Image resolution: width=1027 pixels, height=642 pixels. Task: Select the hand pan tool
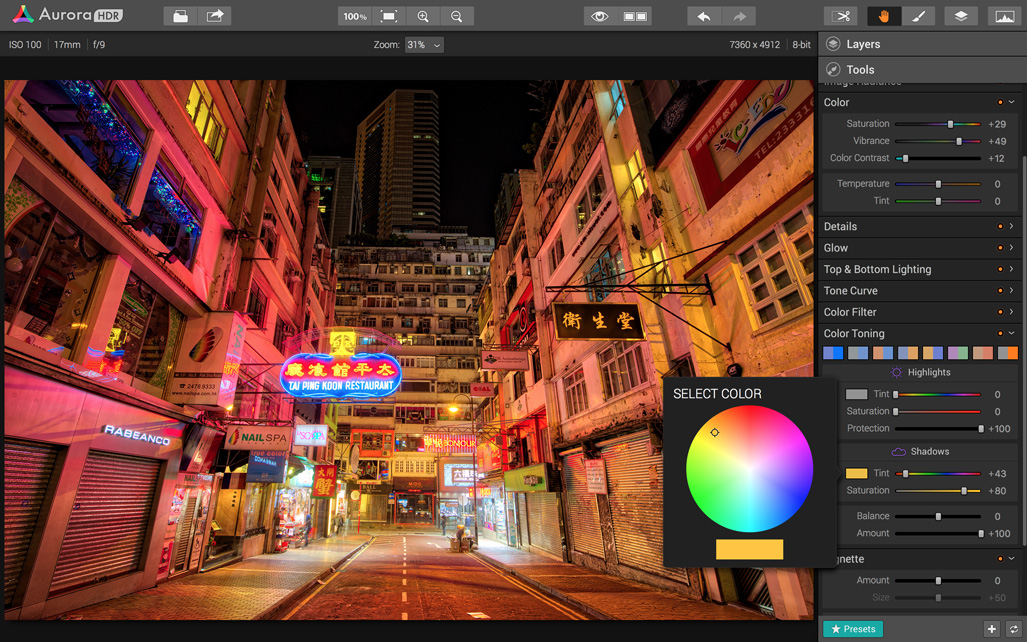pyautogui.click(x=884, y=16)
